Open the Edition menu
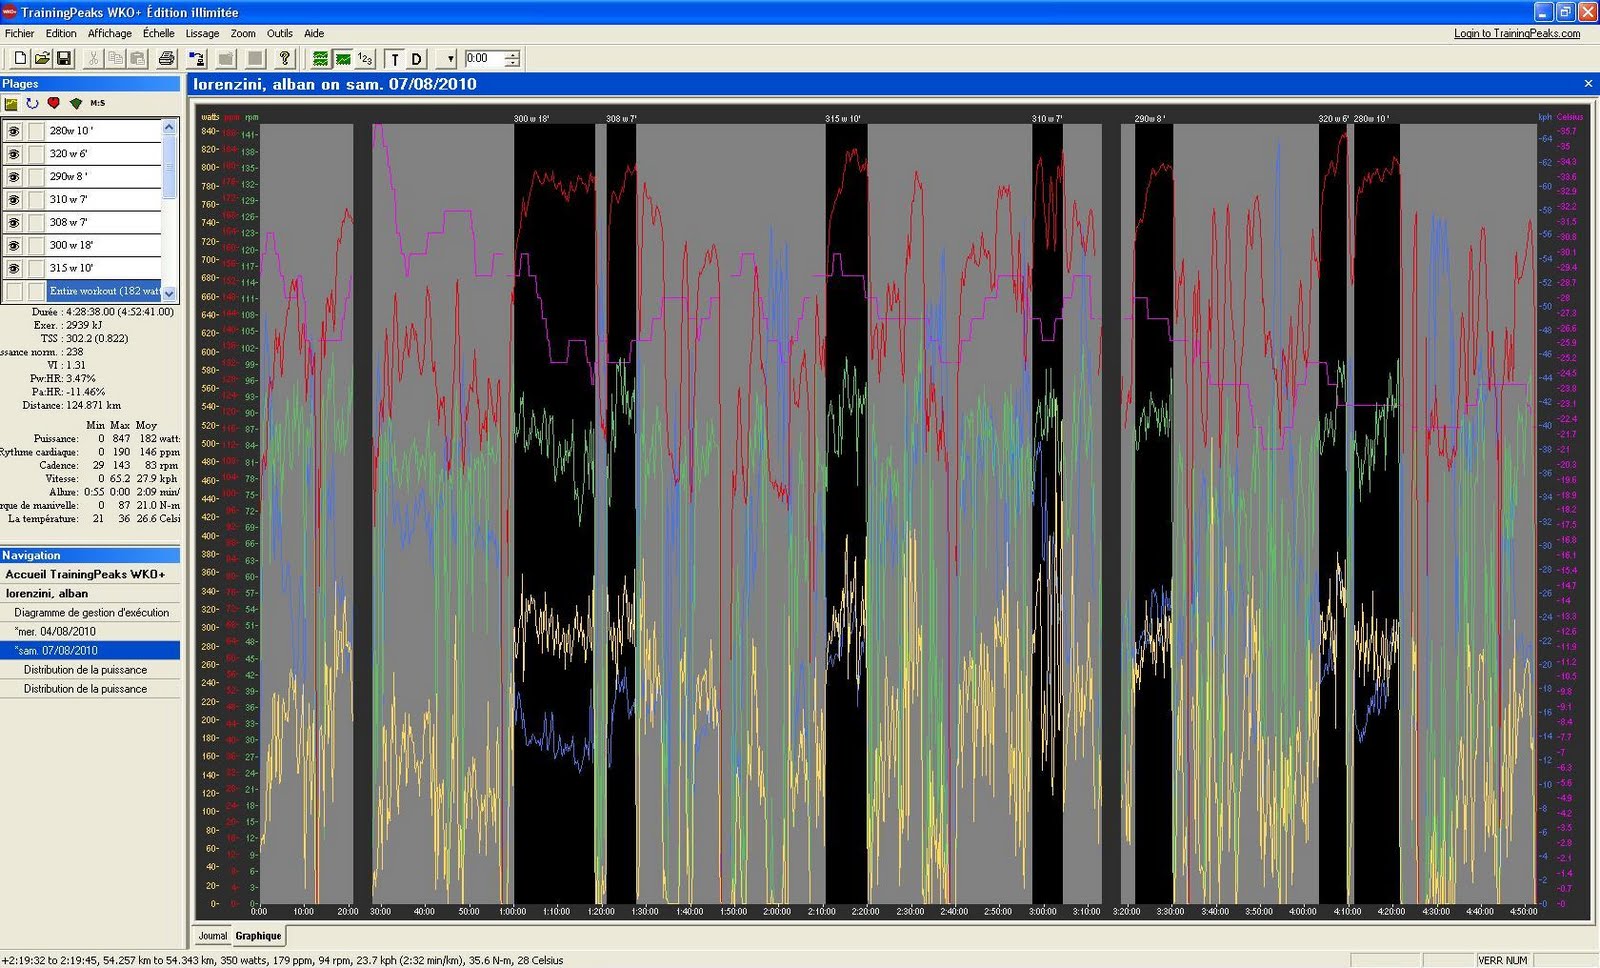This screenshot has height=968, width=1600. coord(61,33)
